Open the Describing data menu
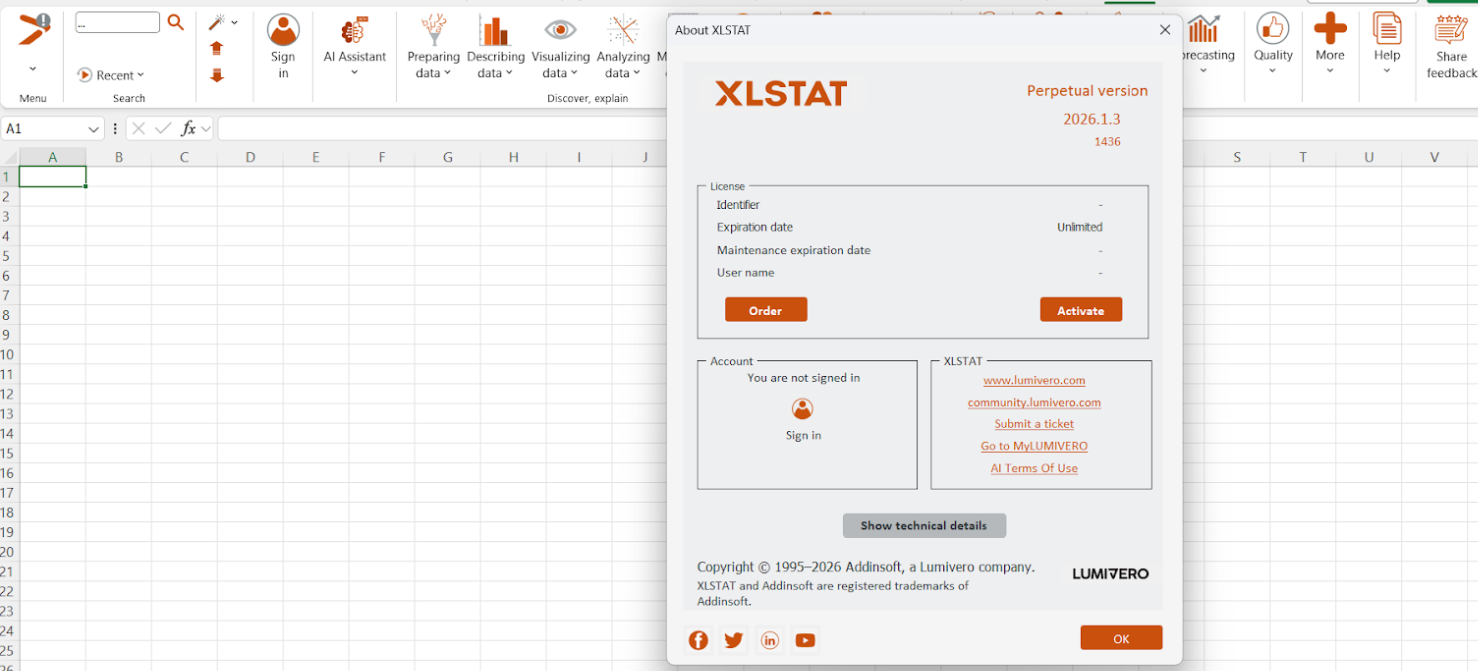Image resolution: width=1478 pixels, height=671 pixels. coord(495,47)
